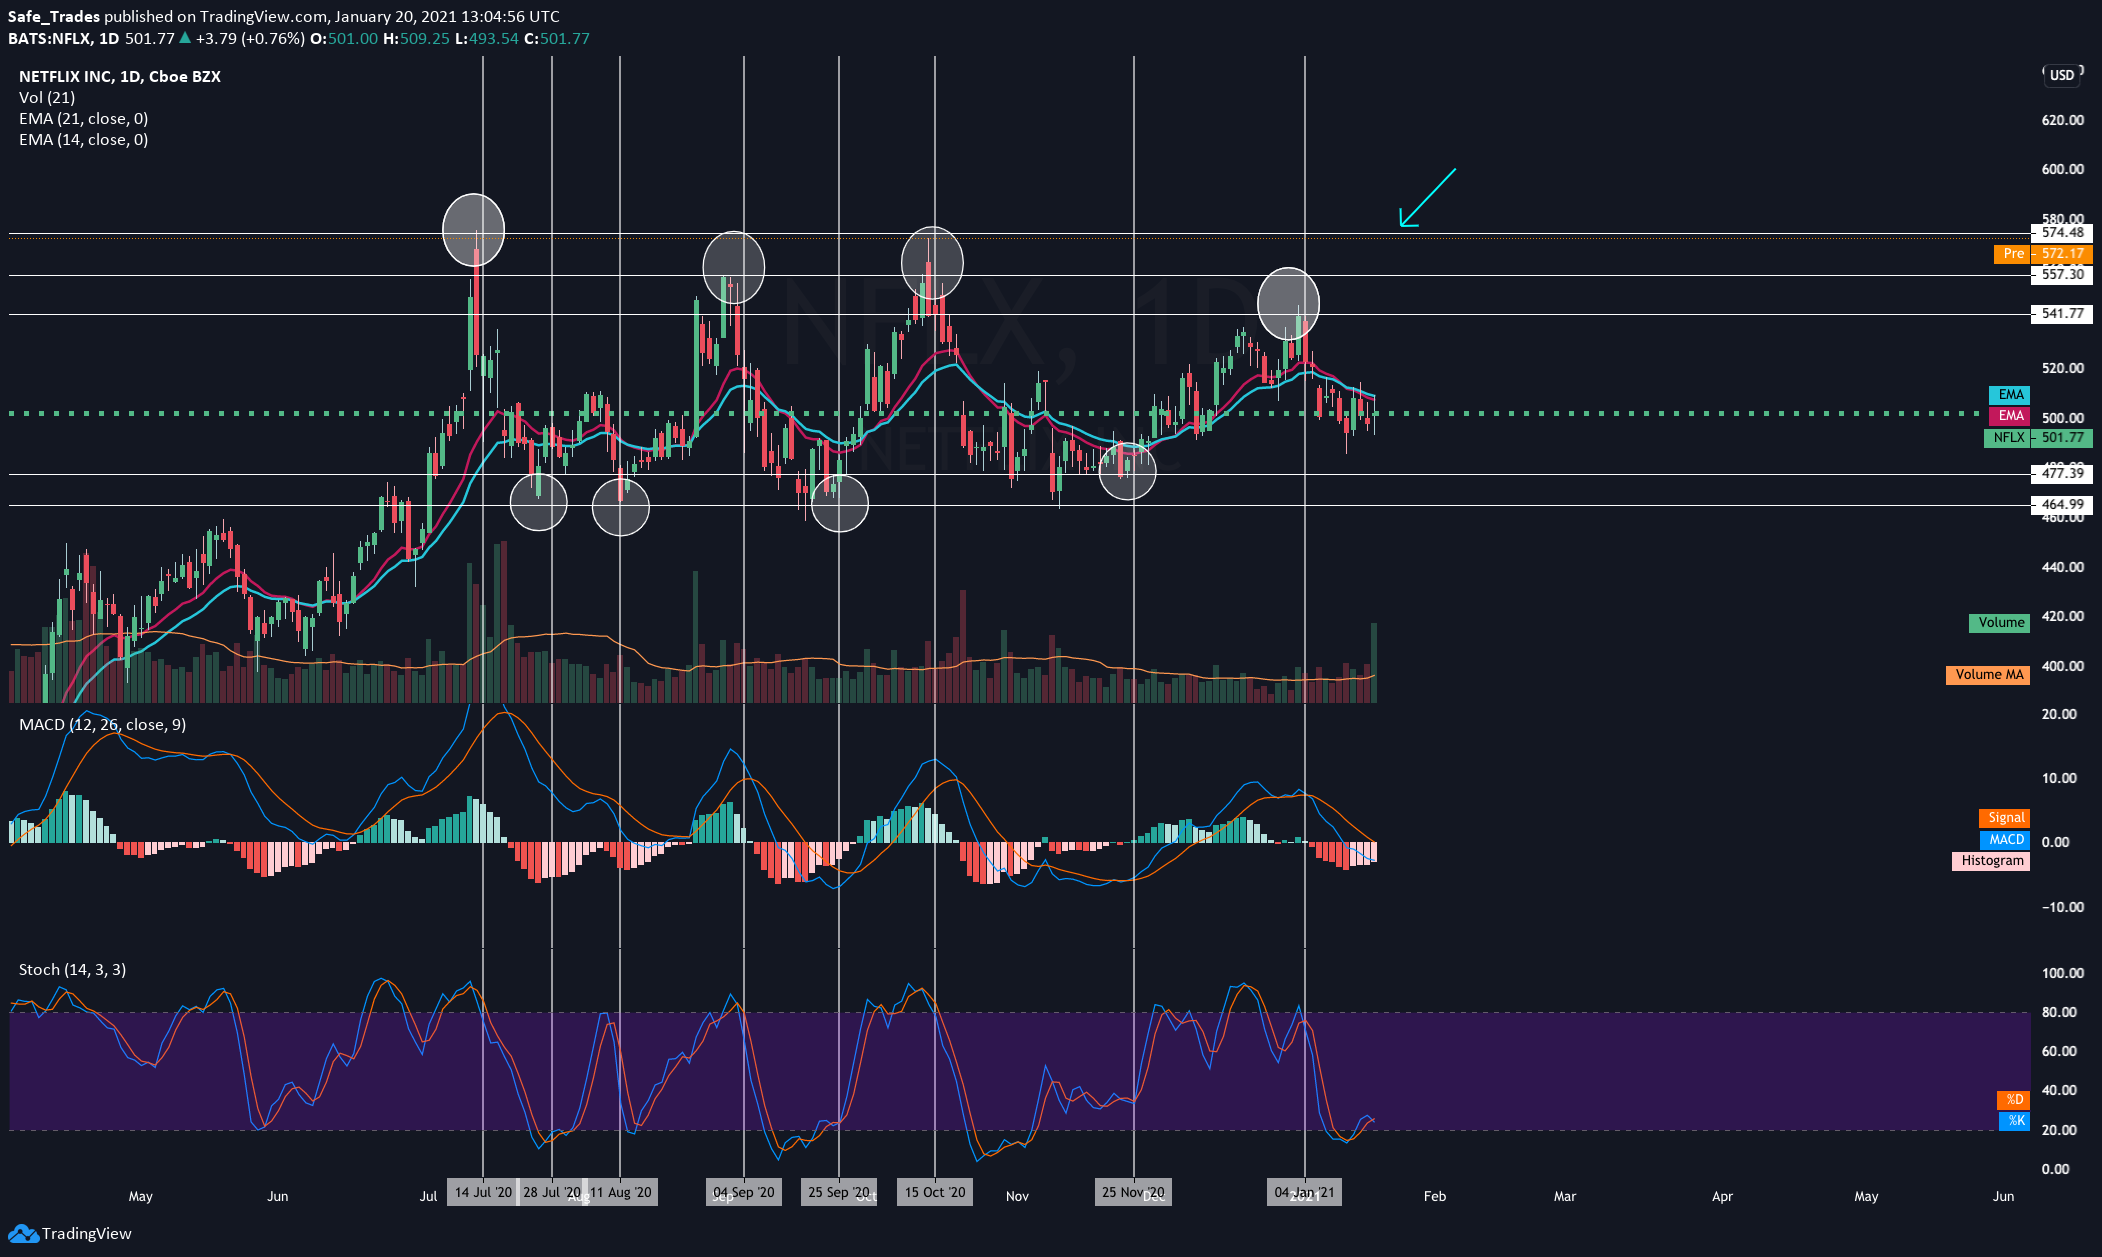Click the Stoch (14, 3, 3) legend
Image resolution: width=2102 pixels, height=1257 pixels.
click(72, 969)
